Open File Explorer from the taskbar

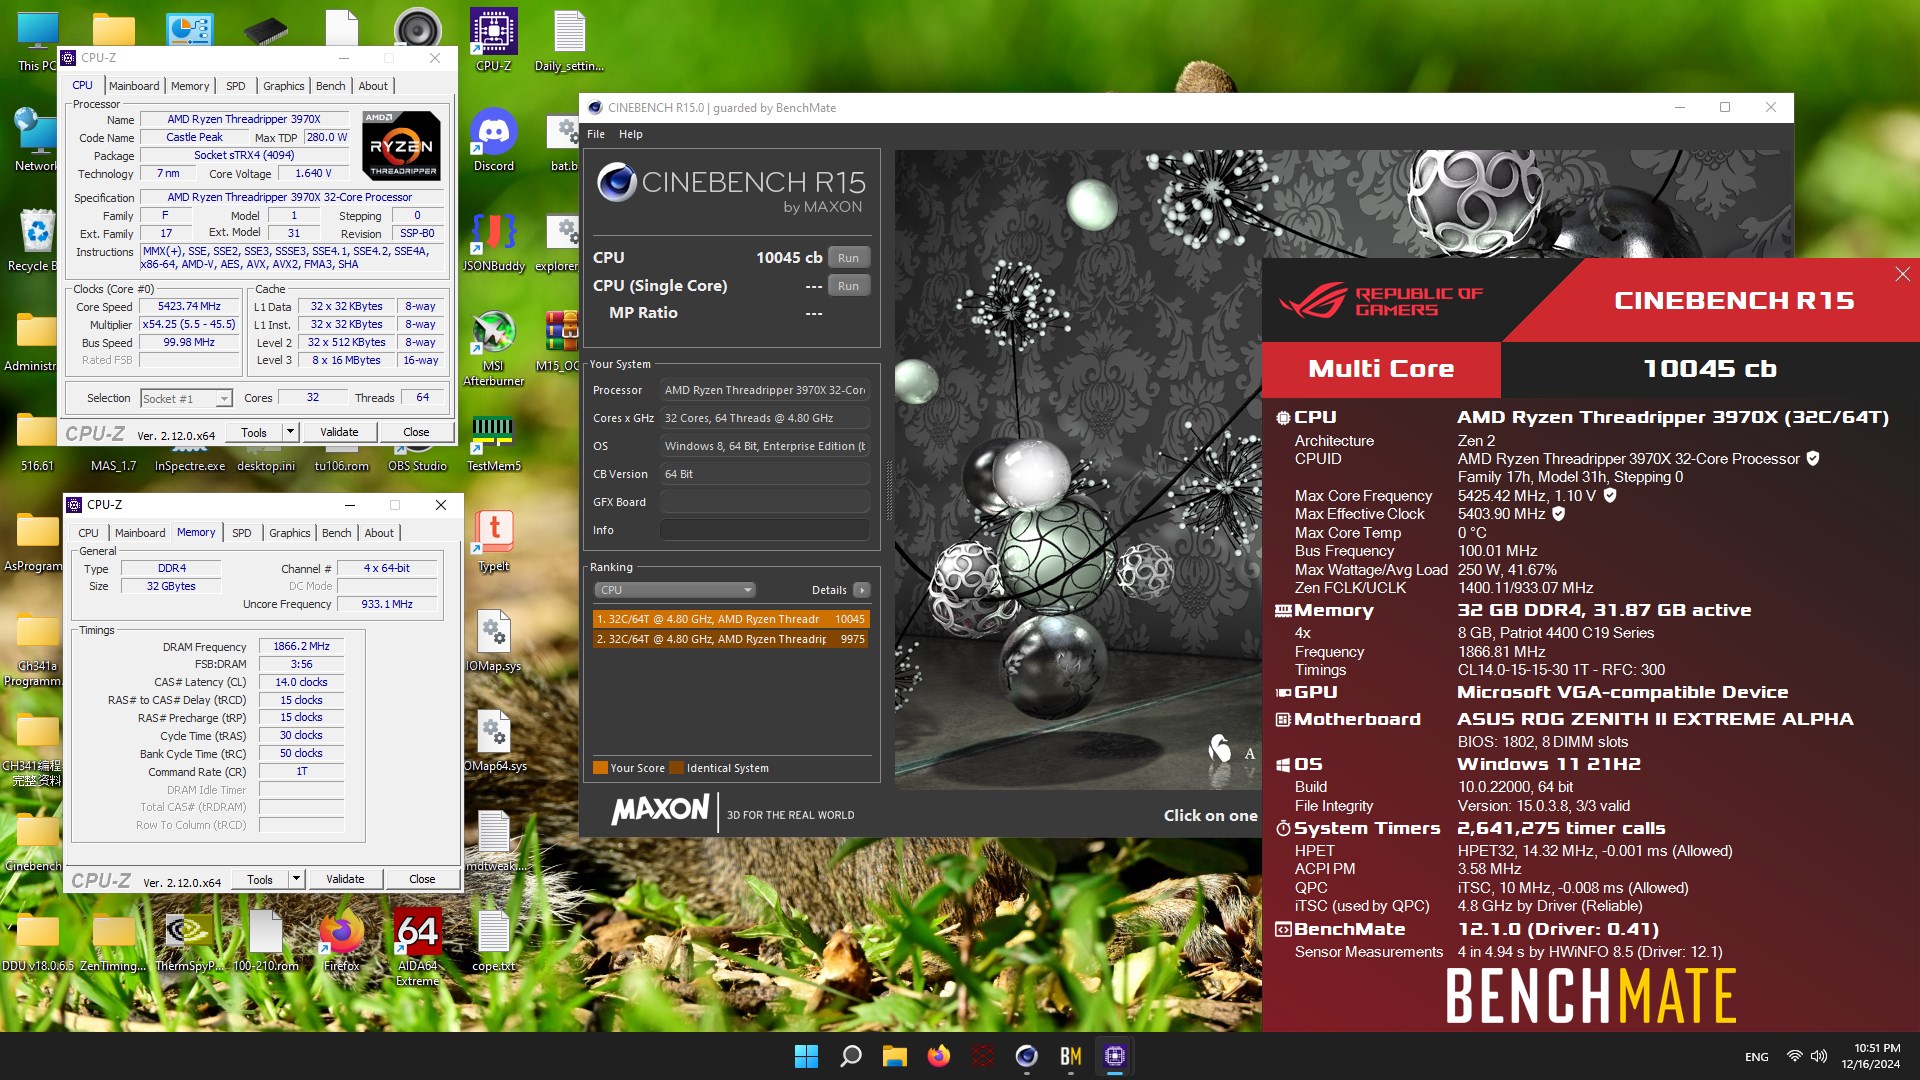click(894, 1056)
